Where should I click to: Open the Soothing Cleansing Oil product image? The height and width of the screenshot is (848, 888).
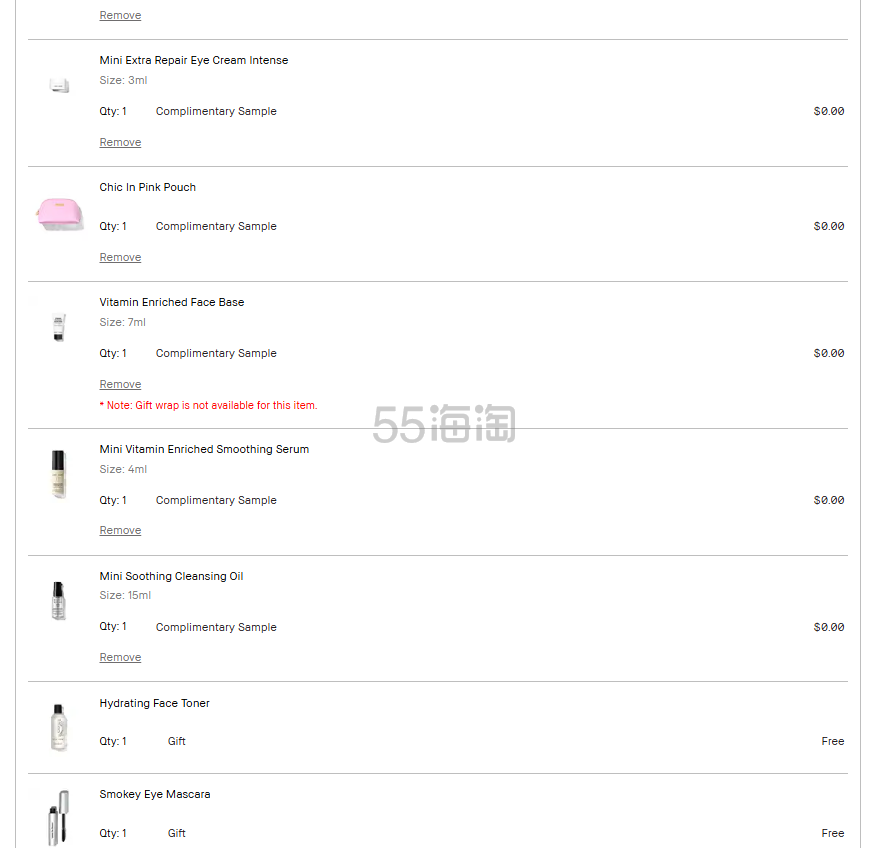click(59, 601)
